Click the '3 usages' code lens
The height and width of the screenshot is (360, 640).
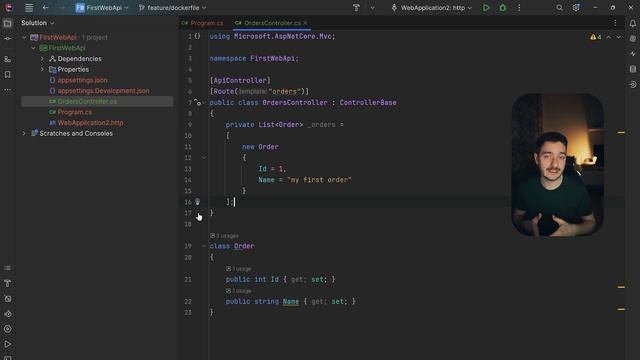coord(224,236)
